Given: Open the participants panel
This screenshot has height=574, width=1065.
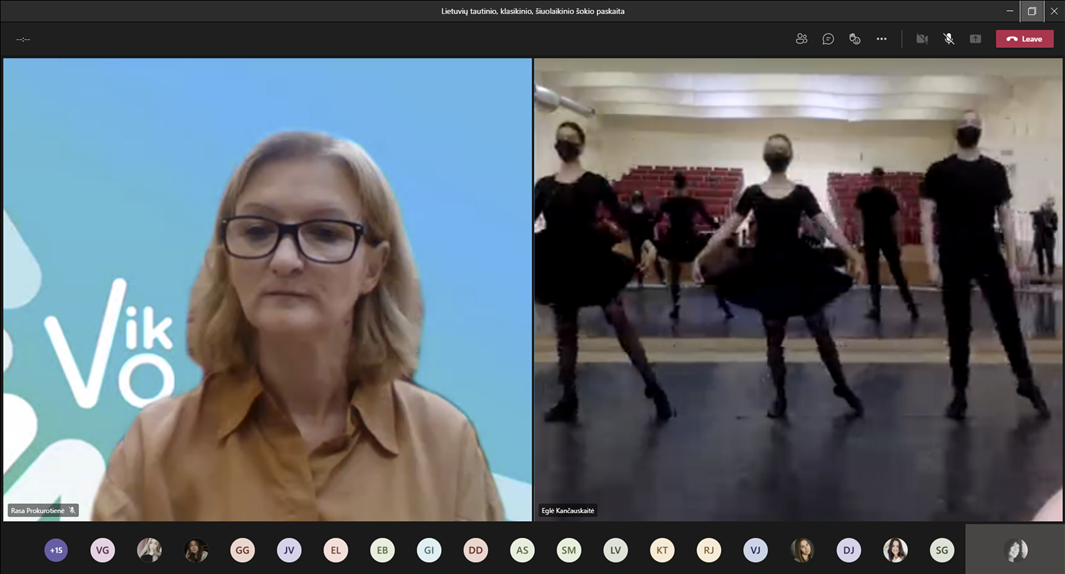Looking at the screenshot, I should pyautogui.click(x=801, y=39).
